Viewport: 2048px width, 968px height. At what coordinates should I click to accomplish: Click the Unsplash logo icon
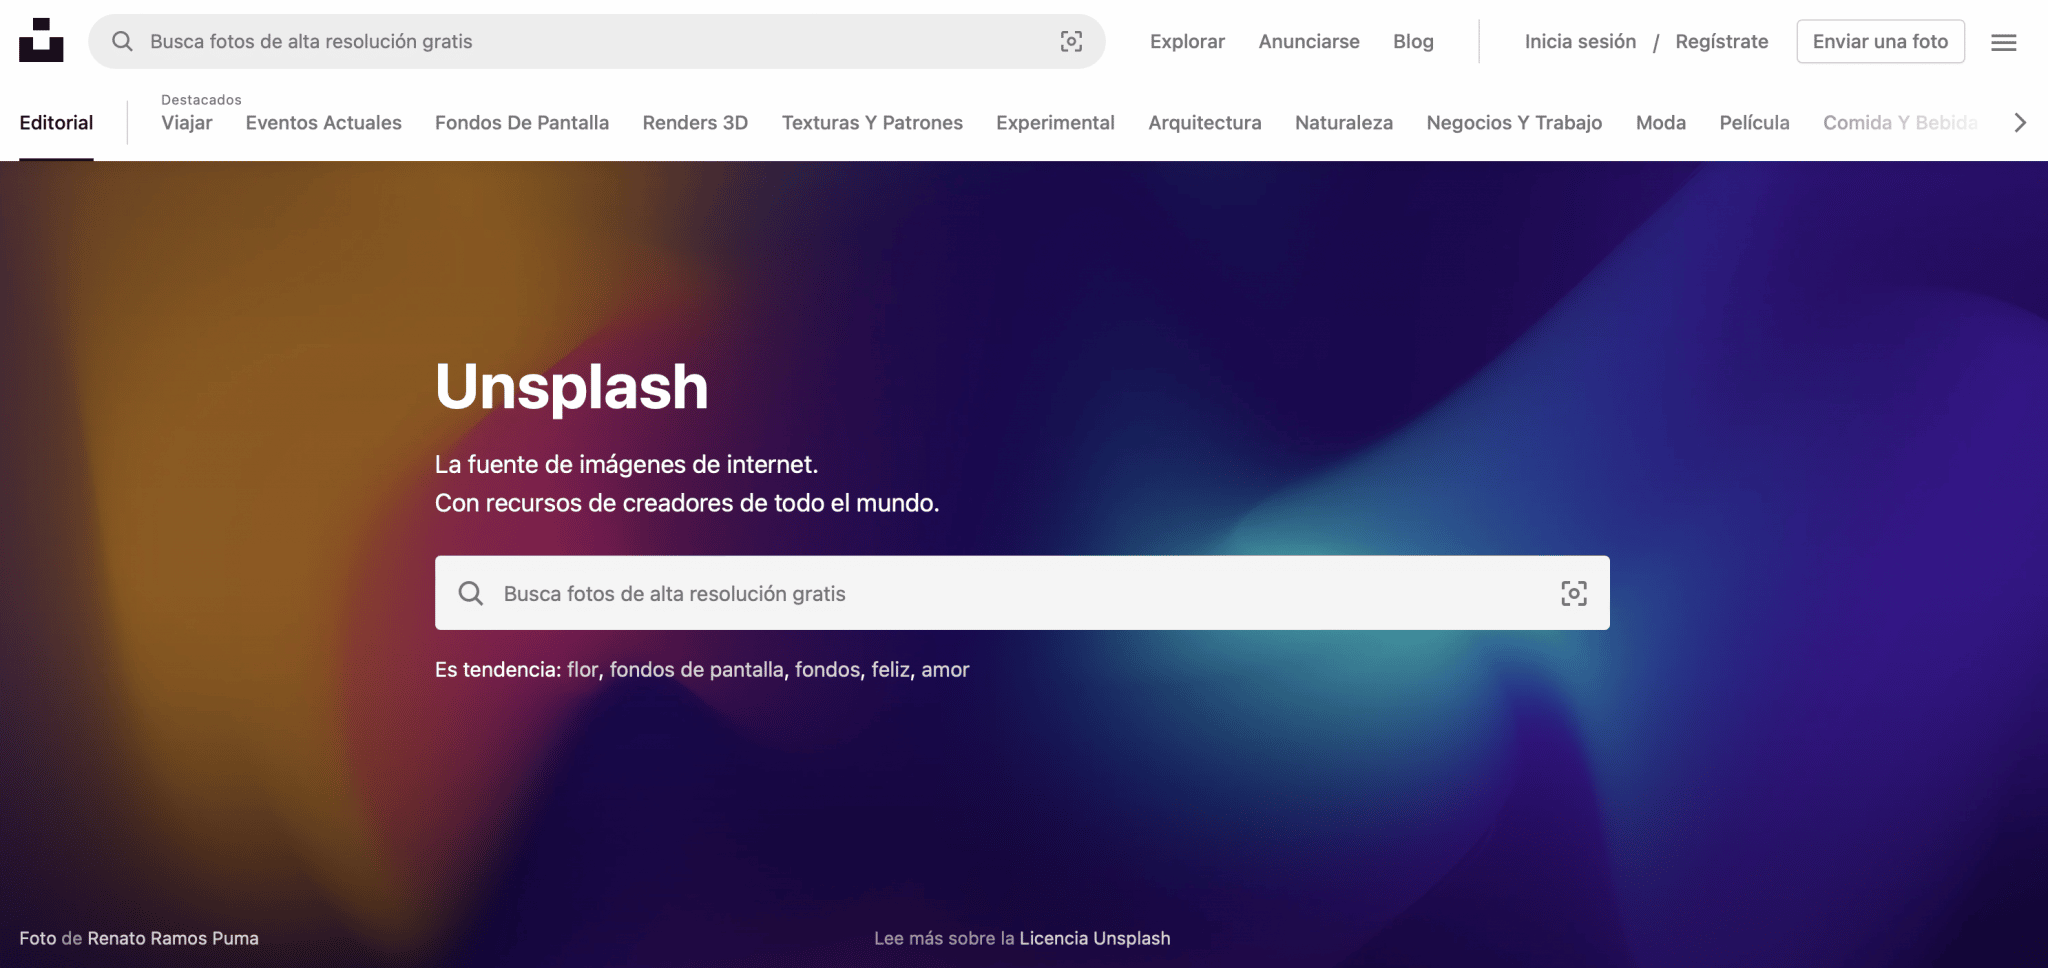pyautogui.click(x=41, y=40)
